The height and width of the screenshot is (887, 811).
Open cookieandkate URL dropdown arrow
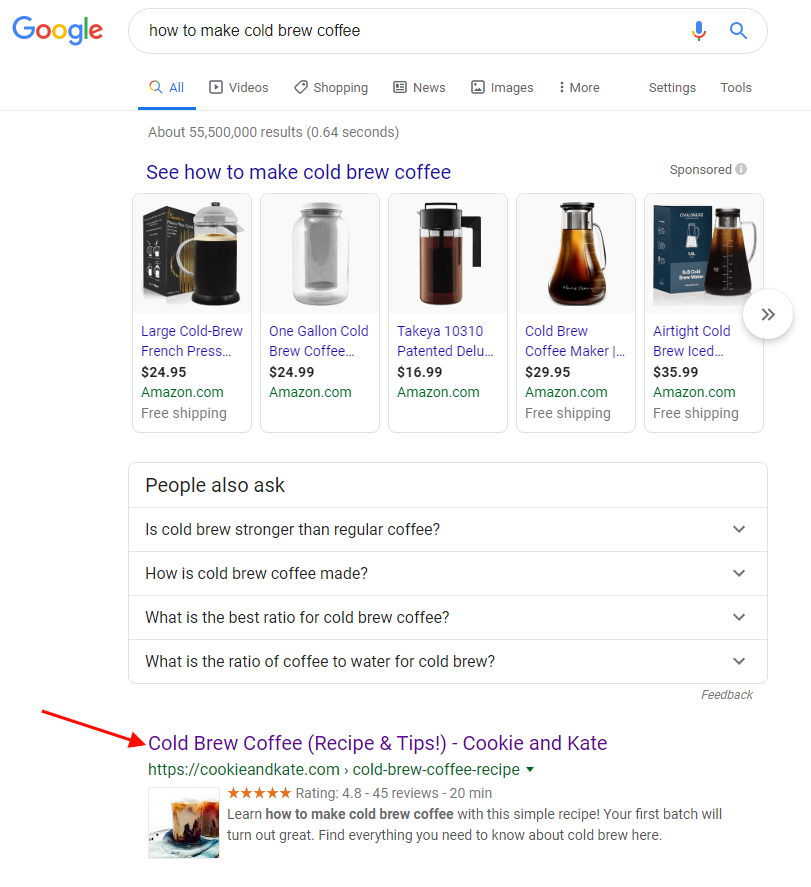click(x=530, y=770)
